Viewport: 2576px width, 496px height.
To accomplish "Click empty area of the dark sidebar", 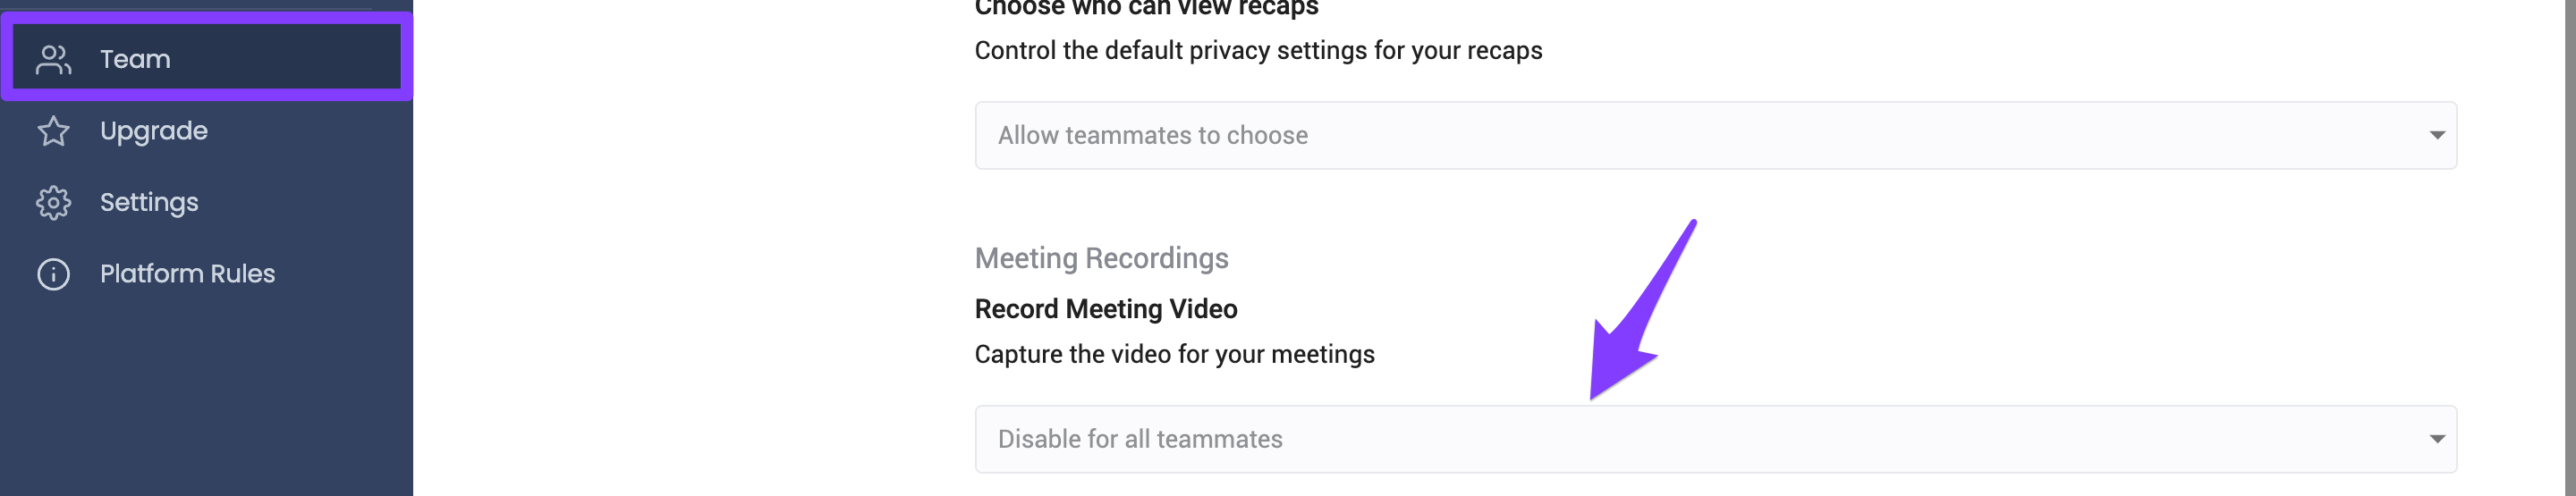I will coord(206,400).
